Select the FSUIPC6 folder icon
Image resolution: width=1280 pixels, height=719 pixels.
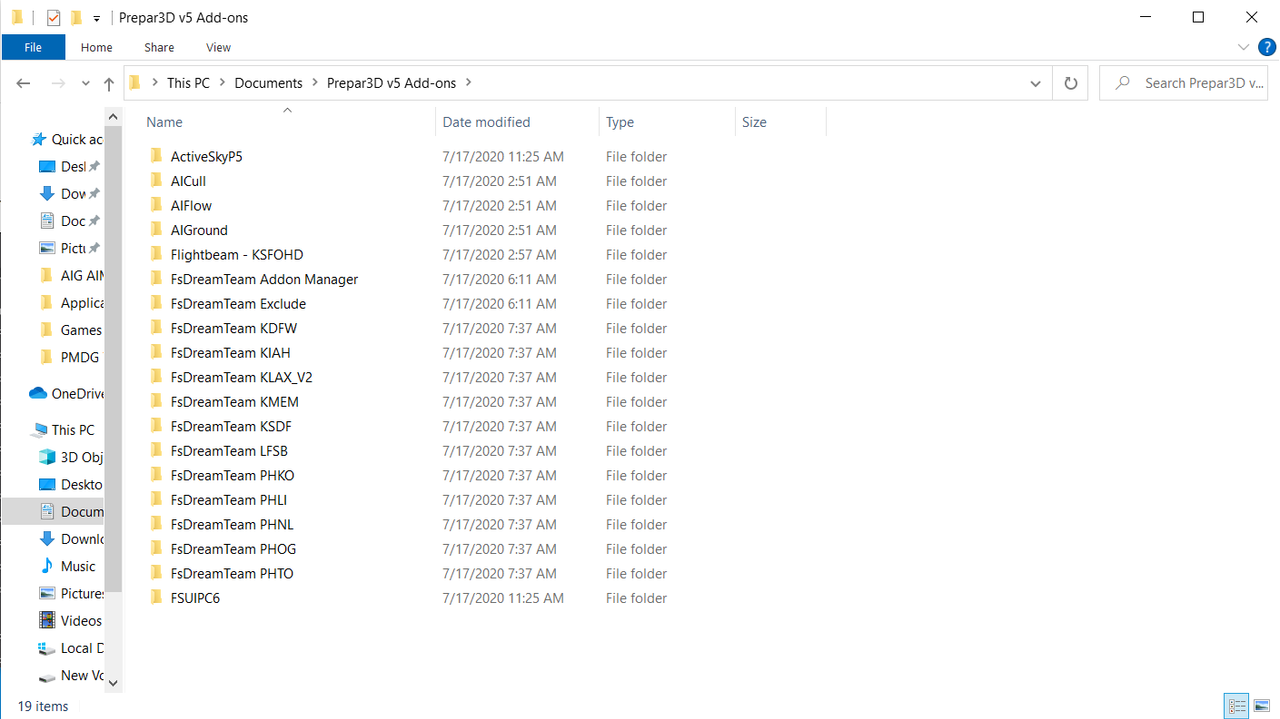pos(155,598)
